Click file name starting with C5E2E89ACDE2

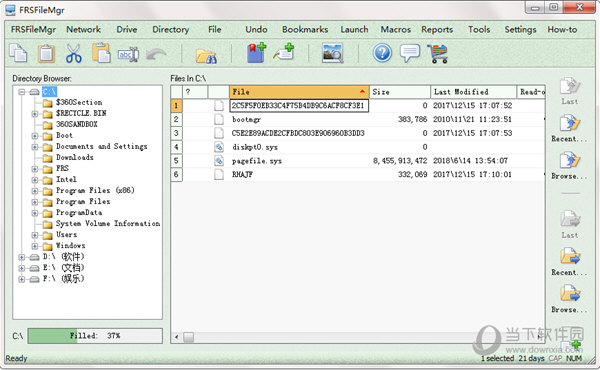(298, 133)
